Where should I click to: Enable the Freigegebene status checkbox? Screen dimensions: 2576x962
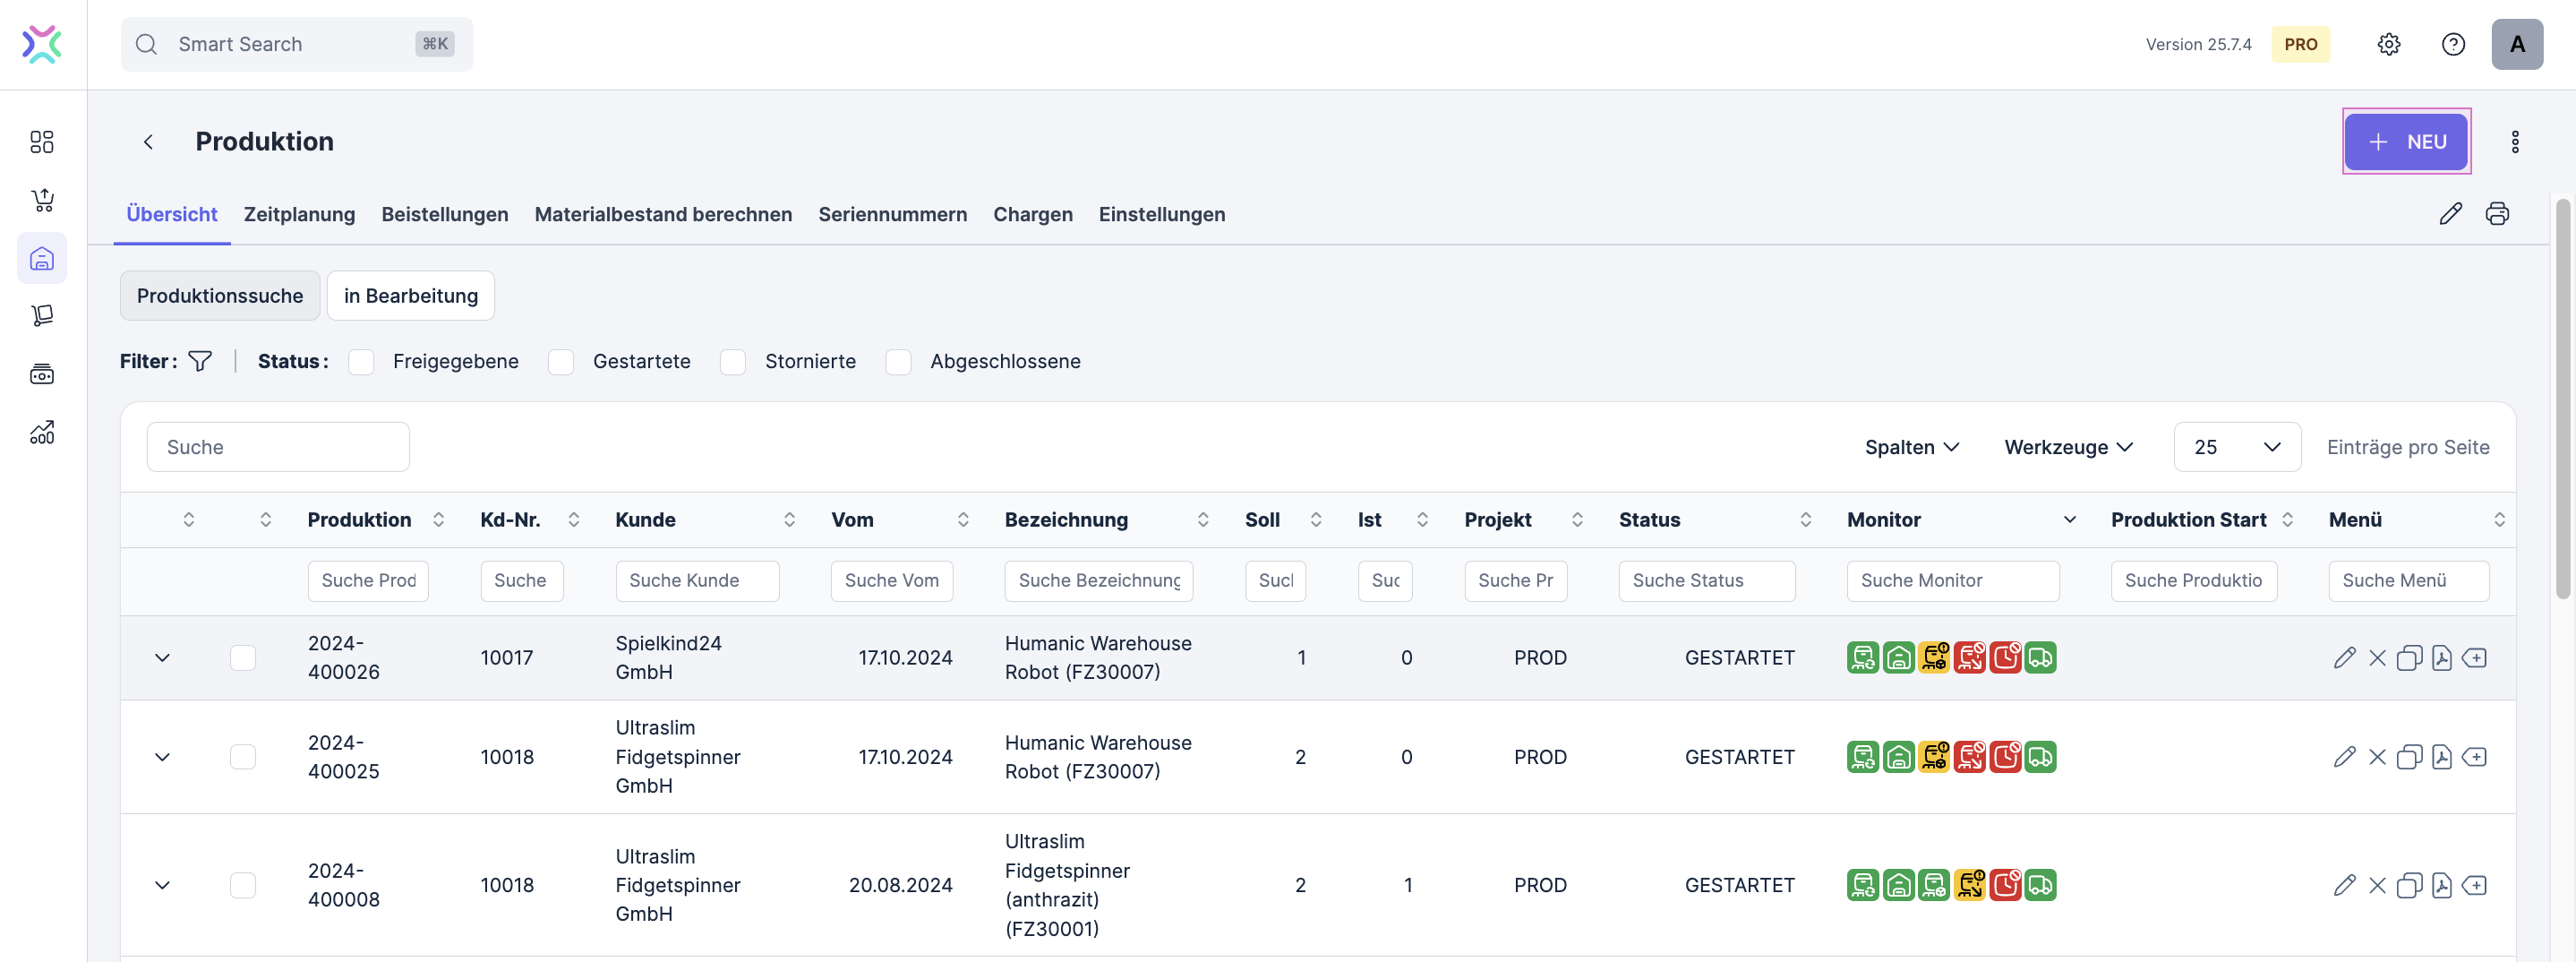[x=361, y=362]
